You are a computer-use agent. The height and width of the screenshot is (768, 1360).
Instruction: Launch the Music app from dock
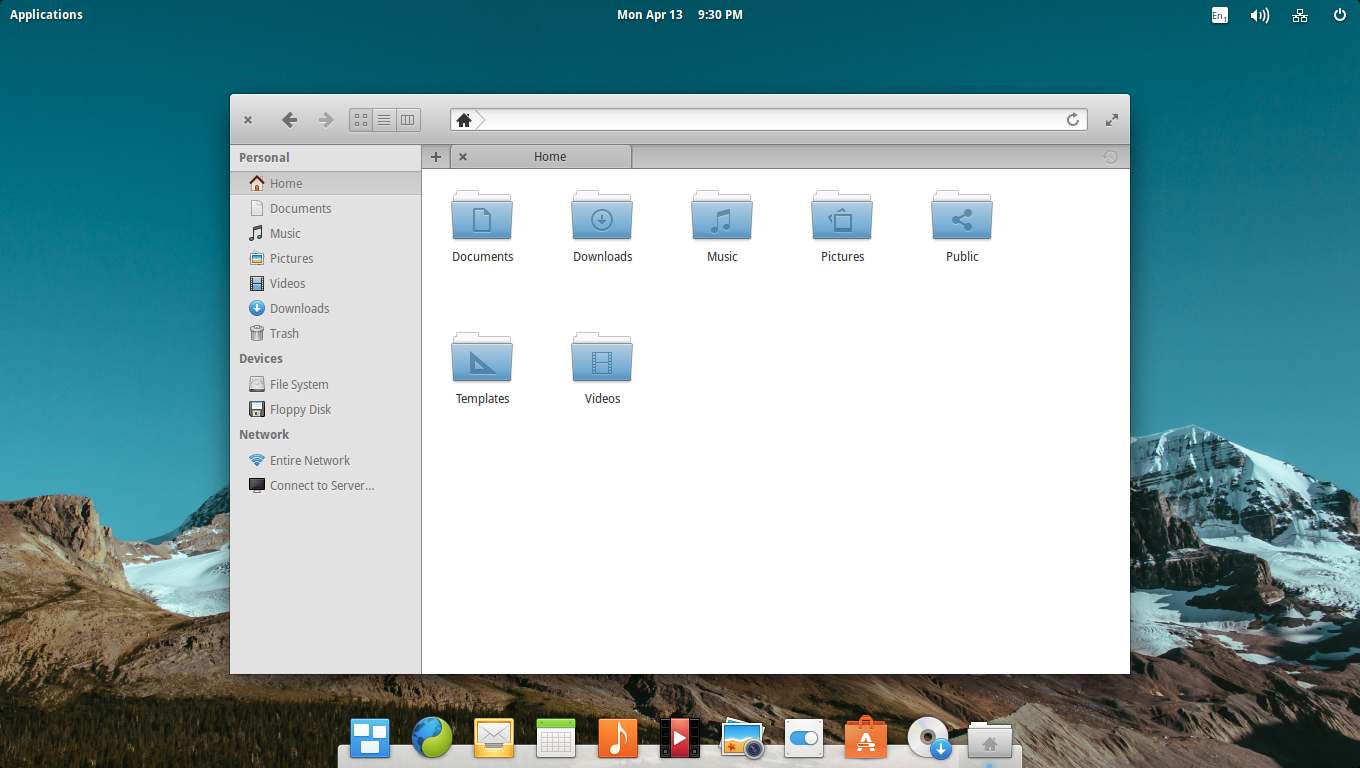(618, 739)
